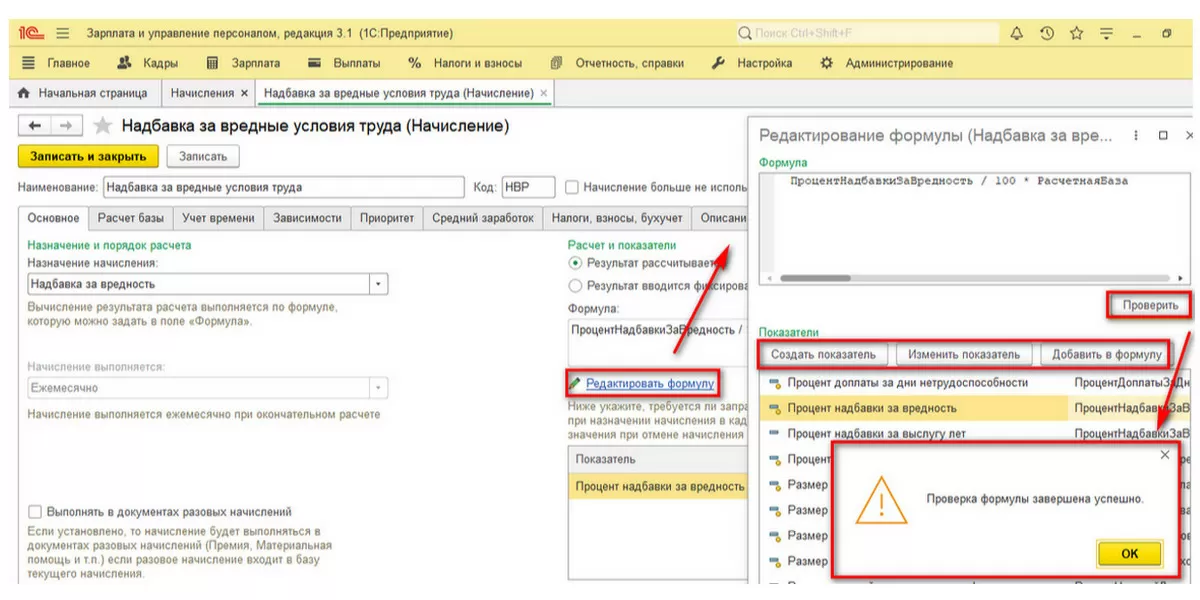The width and height of the screenshot is (1200, 600).
Task: Go back with the left arrow button
Action: click(x=35, y=126)
